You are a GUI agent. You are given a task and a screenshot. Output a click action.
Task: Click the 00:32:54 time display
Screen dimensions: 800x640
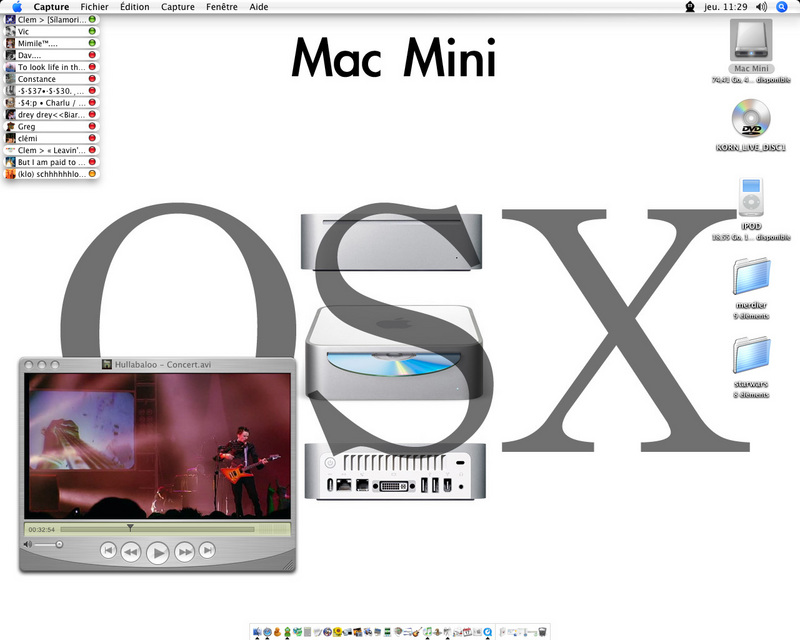tap(41, 530)
